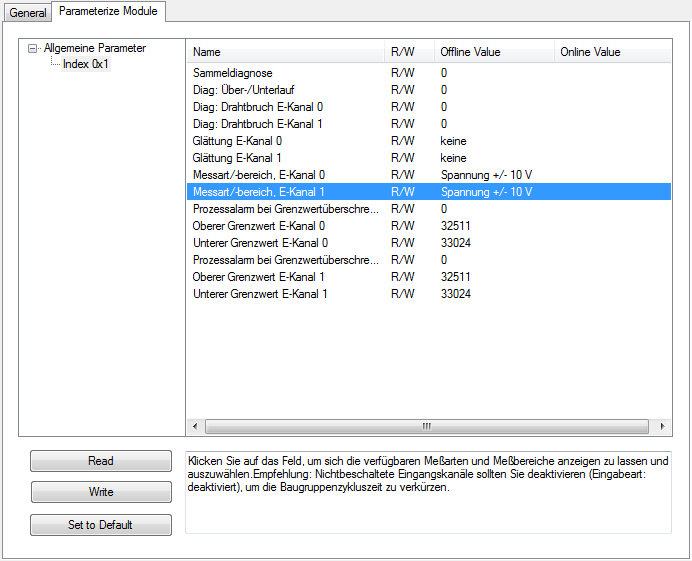Collapse the Allgemeine Parameter tree node

point(32,48)
